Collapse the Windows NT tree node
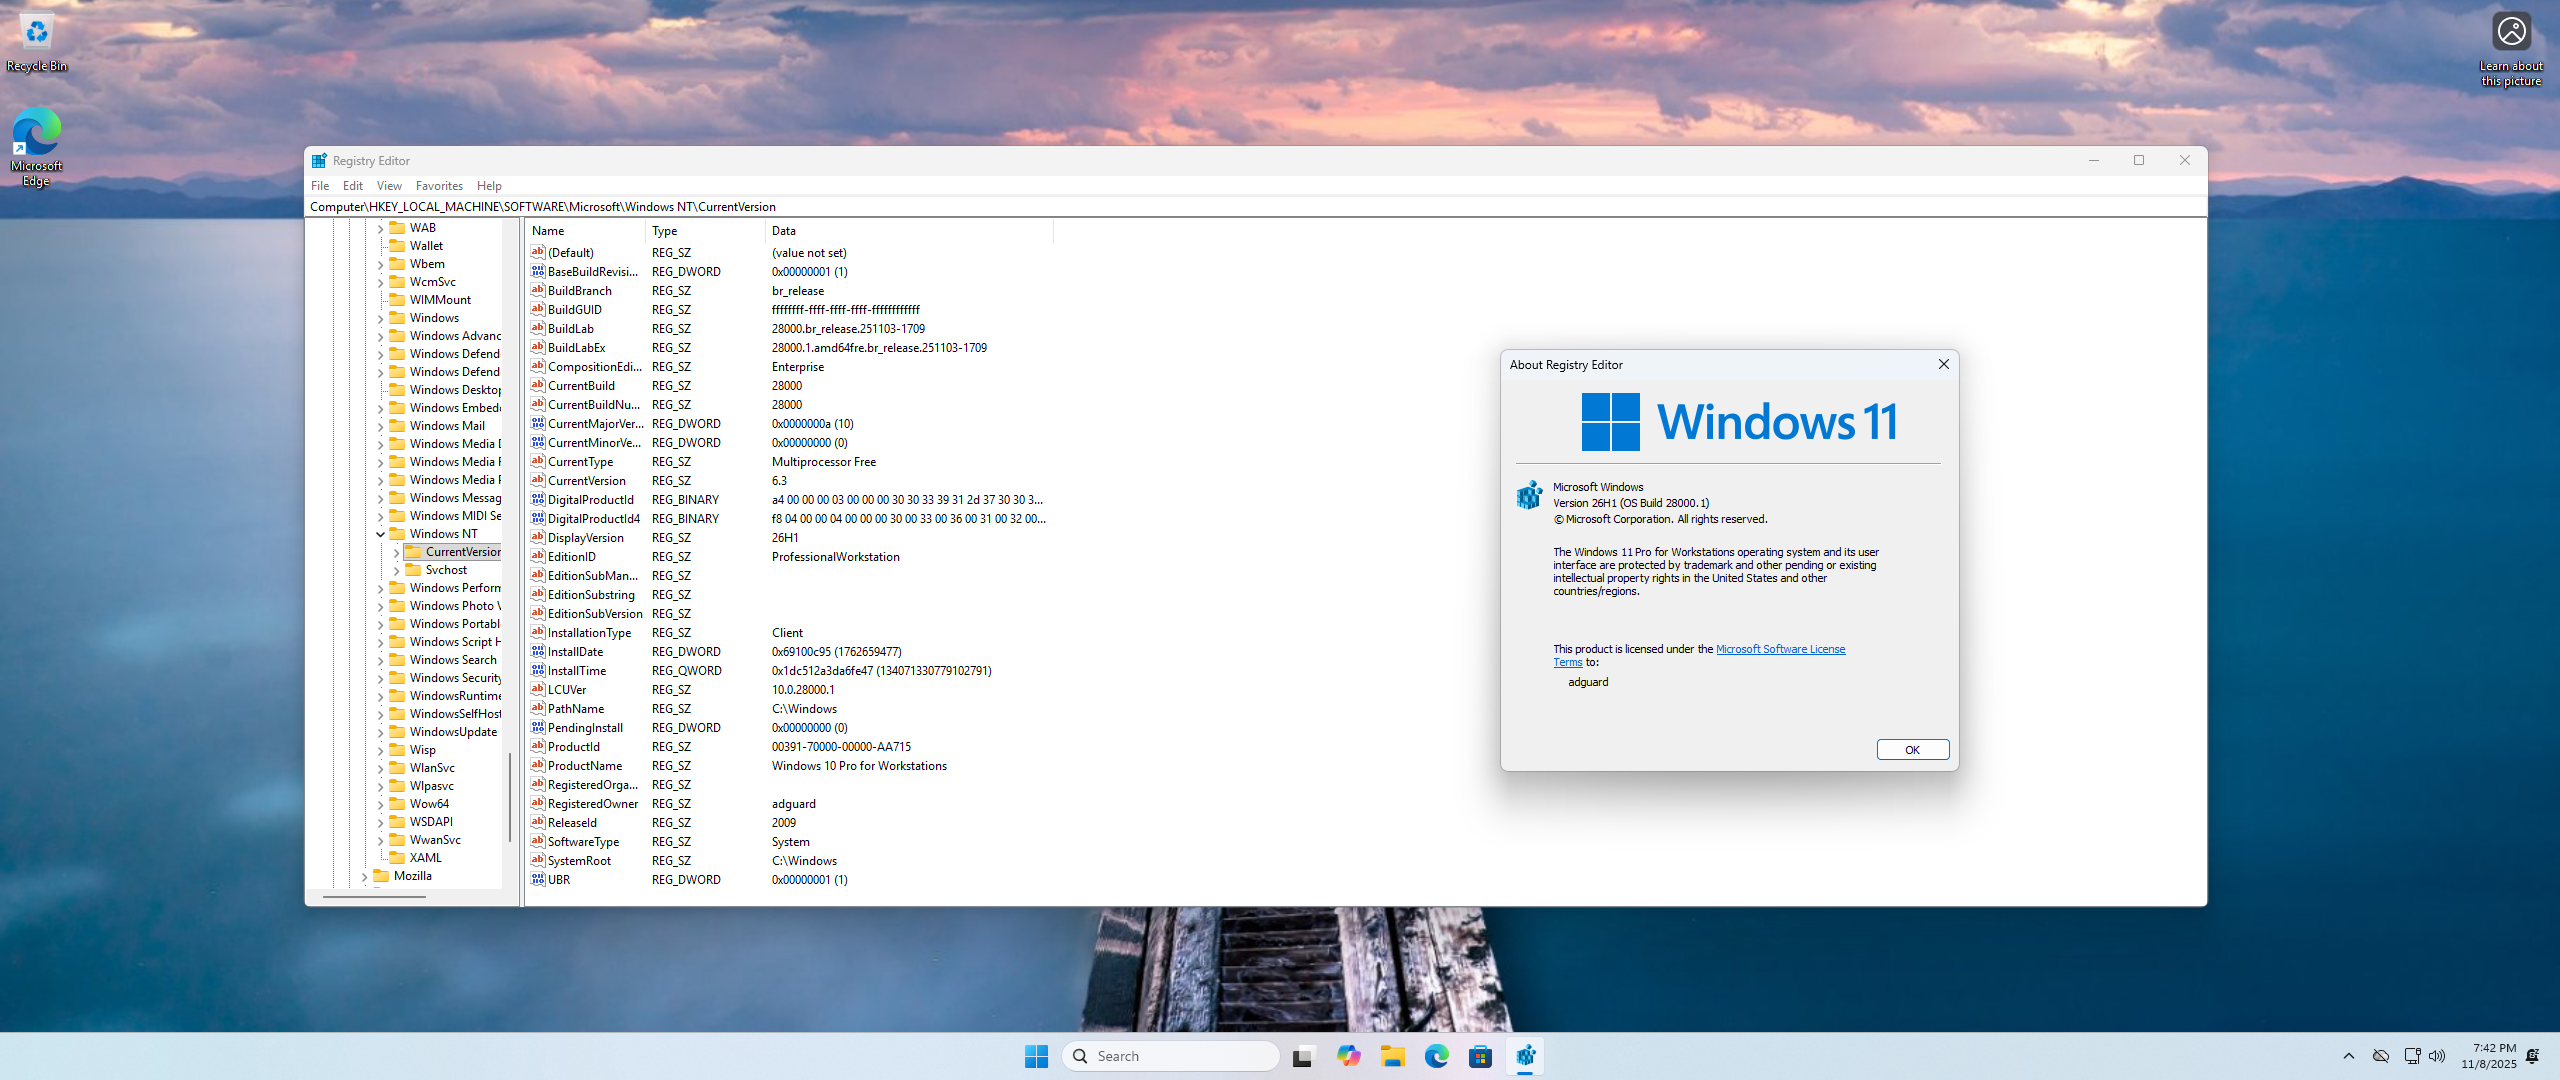 380,534
